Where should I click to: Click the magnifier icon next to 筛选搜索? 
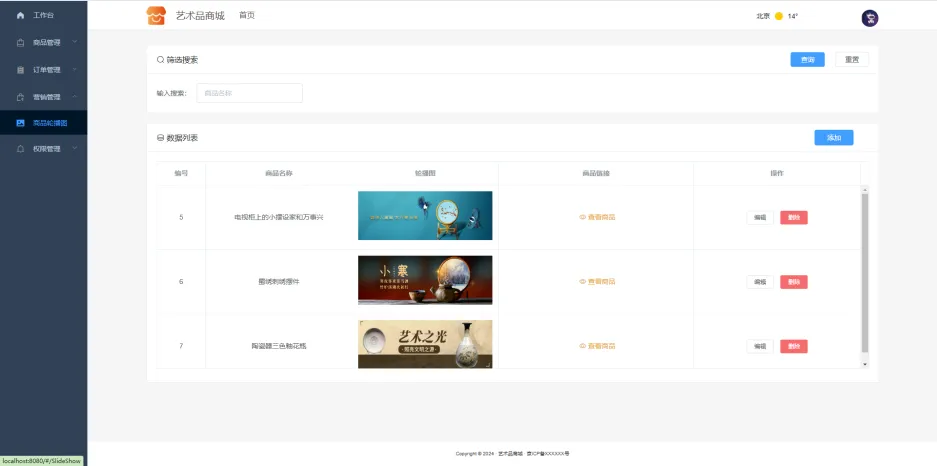[x=160, y=60]
